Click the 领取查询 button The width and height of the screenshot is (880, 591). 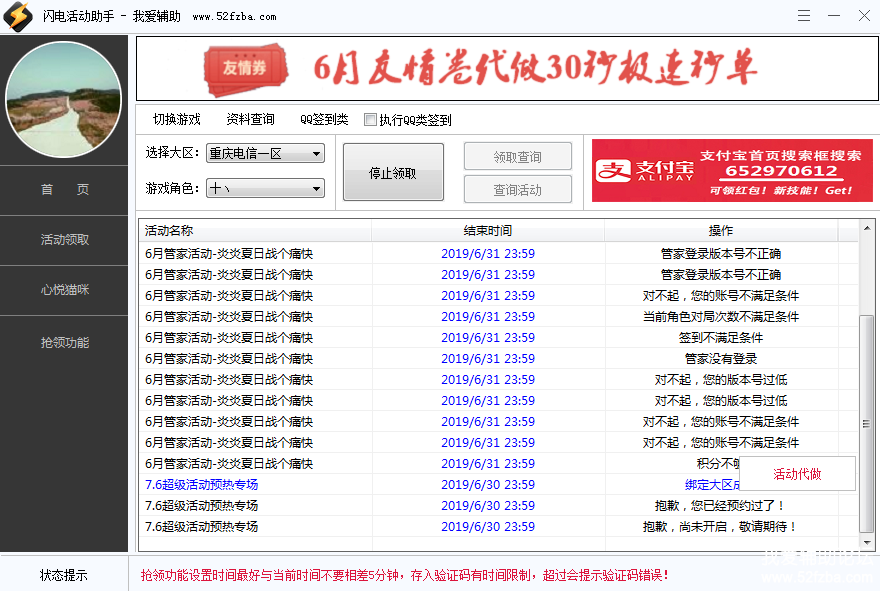click(517, 157)
